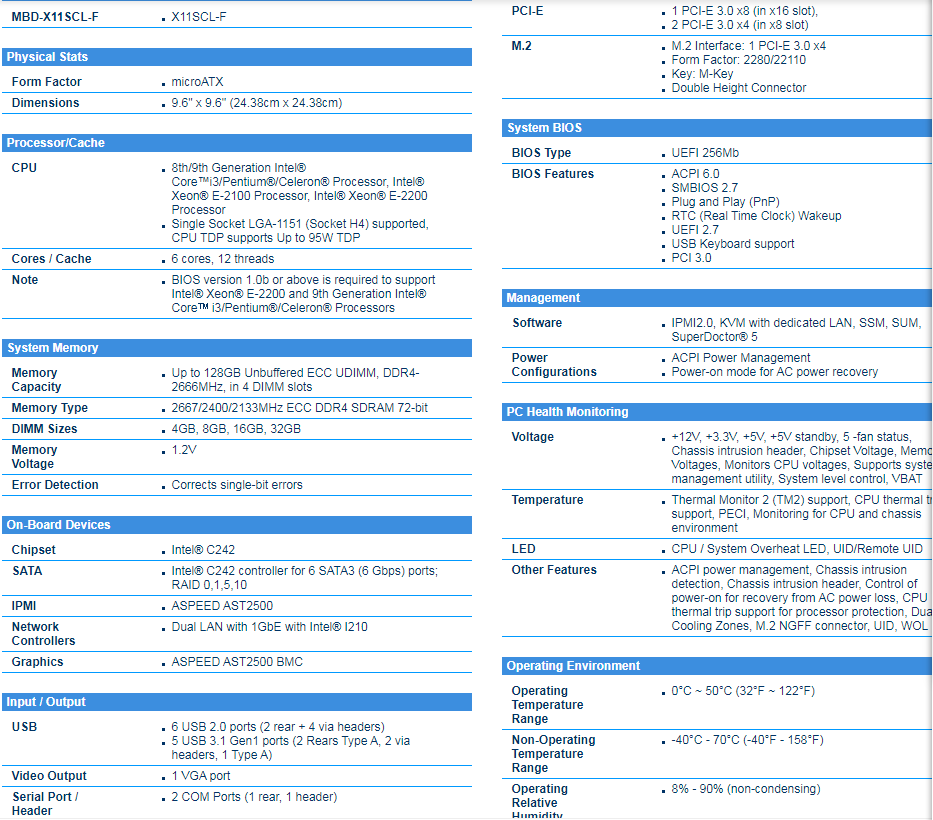Click the On-Board Devices section header
This screenshot has width=933, height=820.
59,525
